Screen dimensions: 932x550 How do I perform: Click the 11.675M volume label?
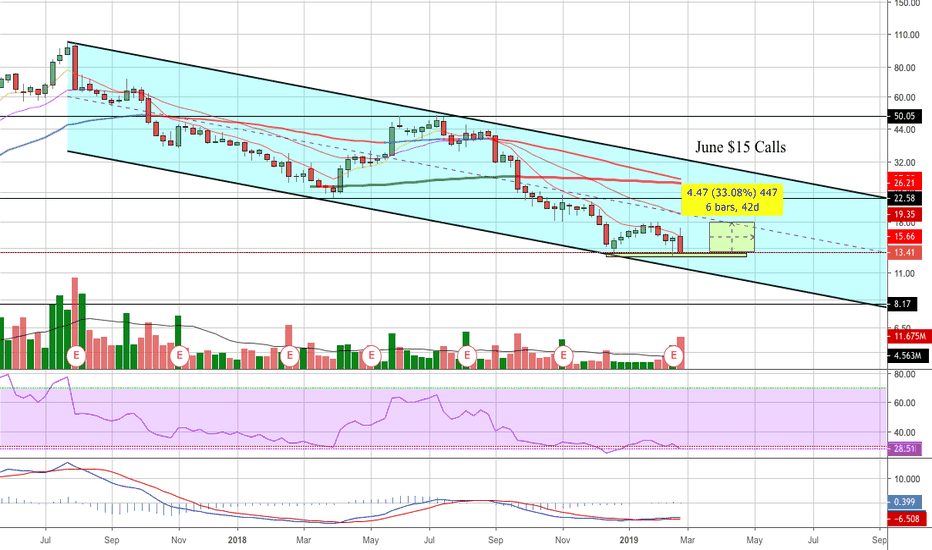coord(908,337)
